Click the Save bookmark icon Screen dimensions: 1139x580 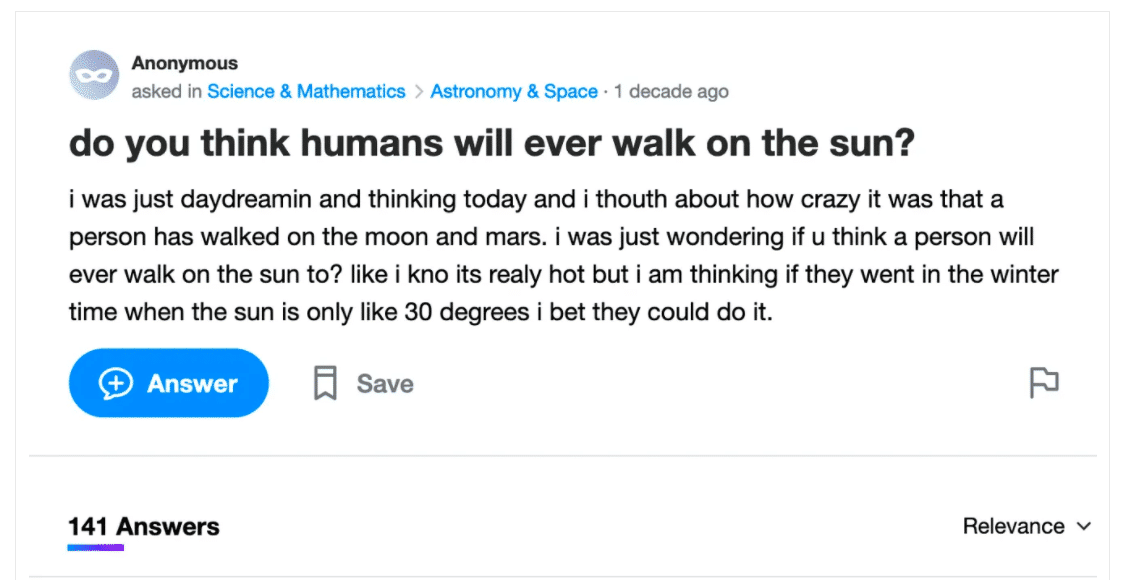click(325, 383)
